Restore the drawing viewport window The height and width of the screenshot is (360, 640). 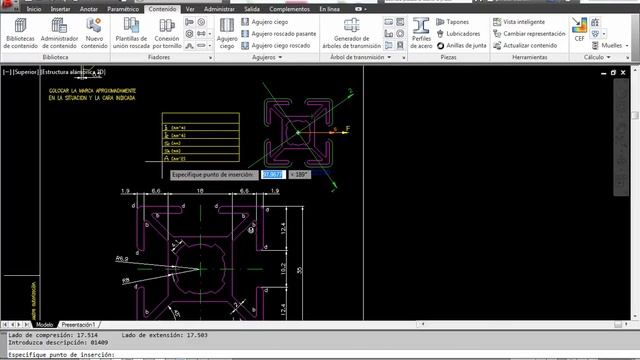(x=613, y=73)
